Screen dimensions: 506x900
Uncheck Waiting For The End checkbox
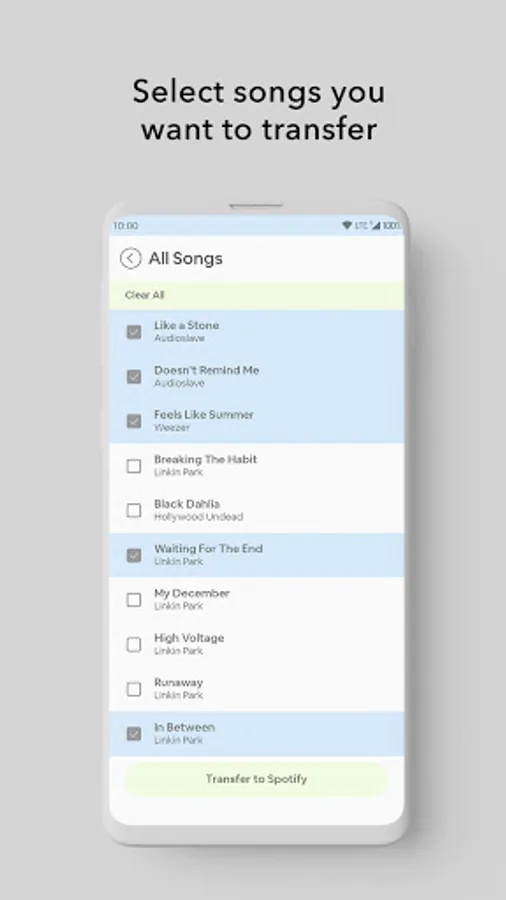[134, 555]
